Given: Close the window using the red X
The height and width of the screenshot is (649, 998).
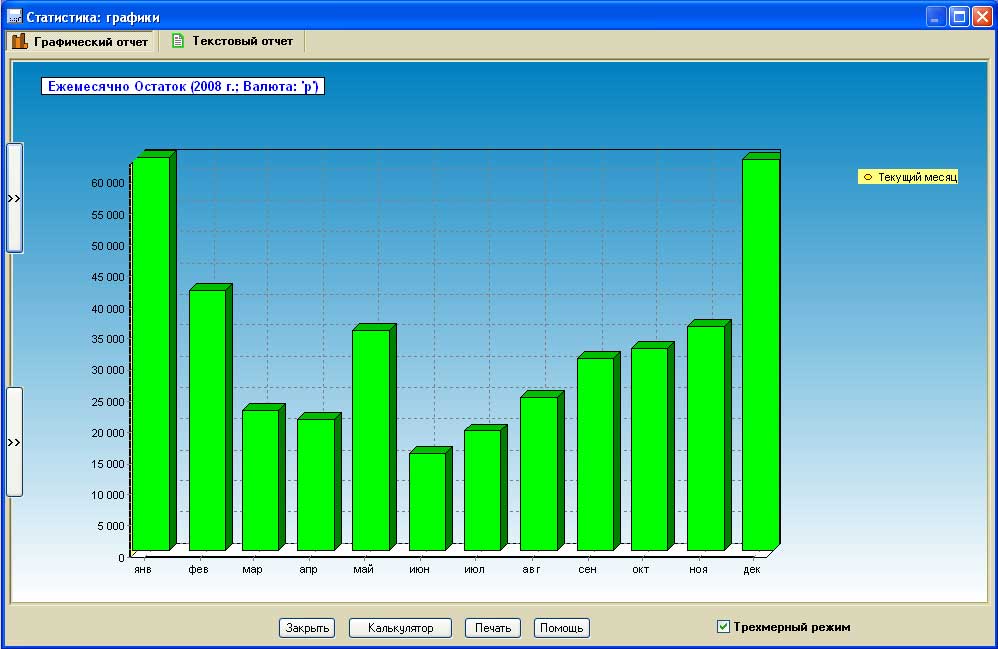Looking at the screenshot, I should tap(981, 17).
